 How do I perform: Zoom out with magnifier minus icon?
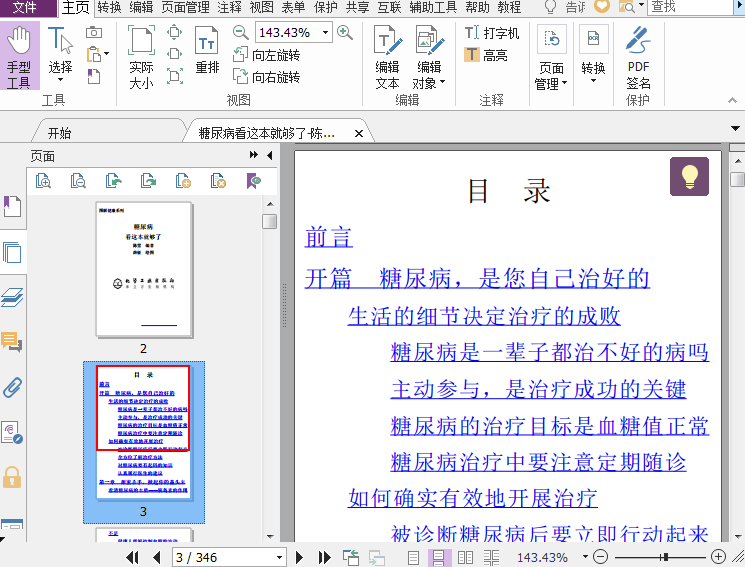pos(241,32)
